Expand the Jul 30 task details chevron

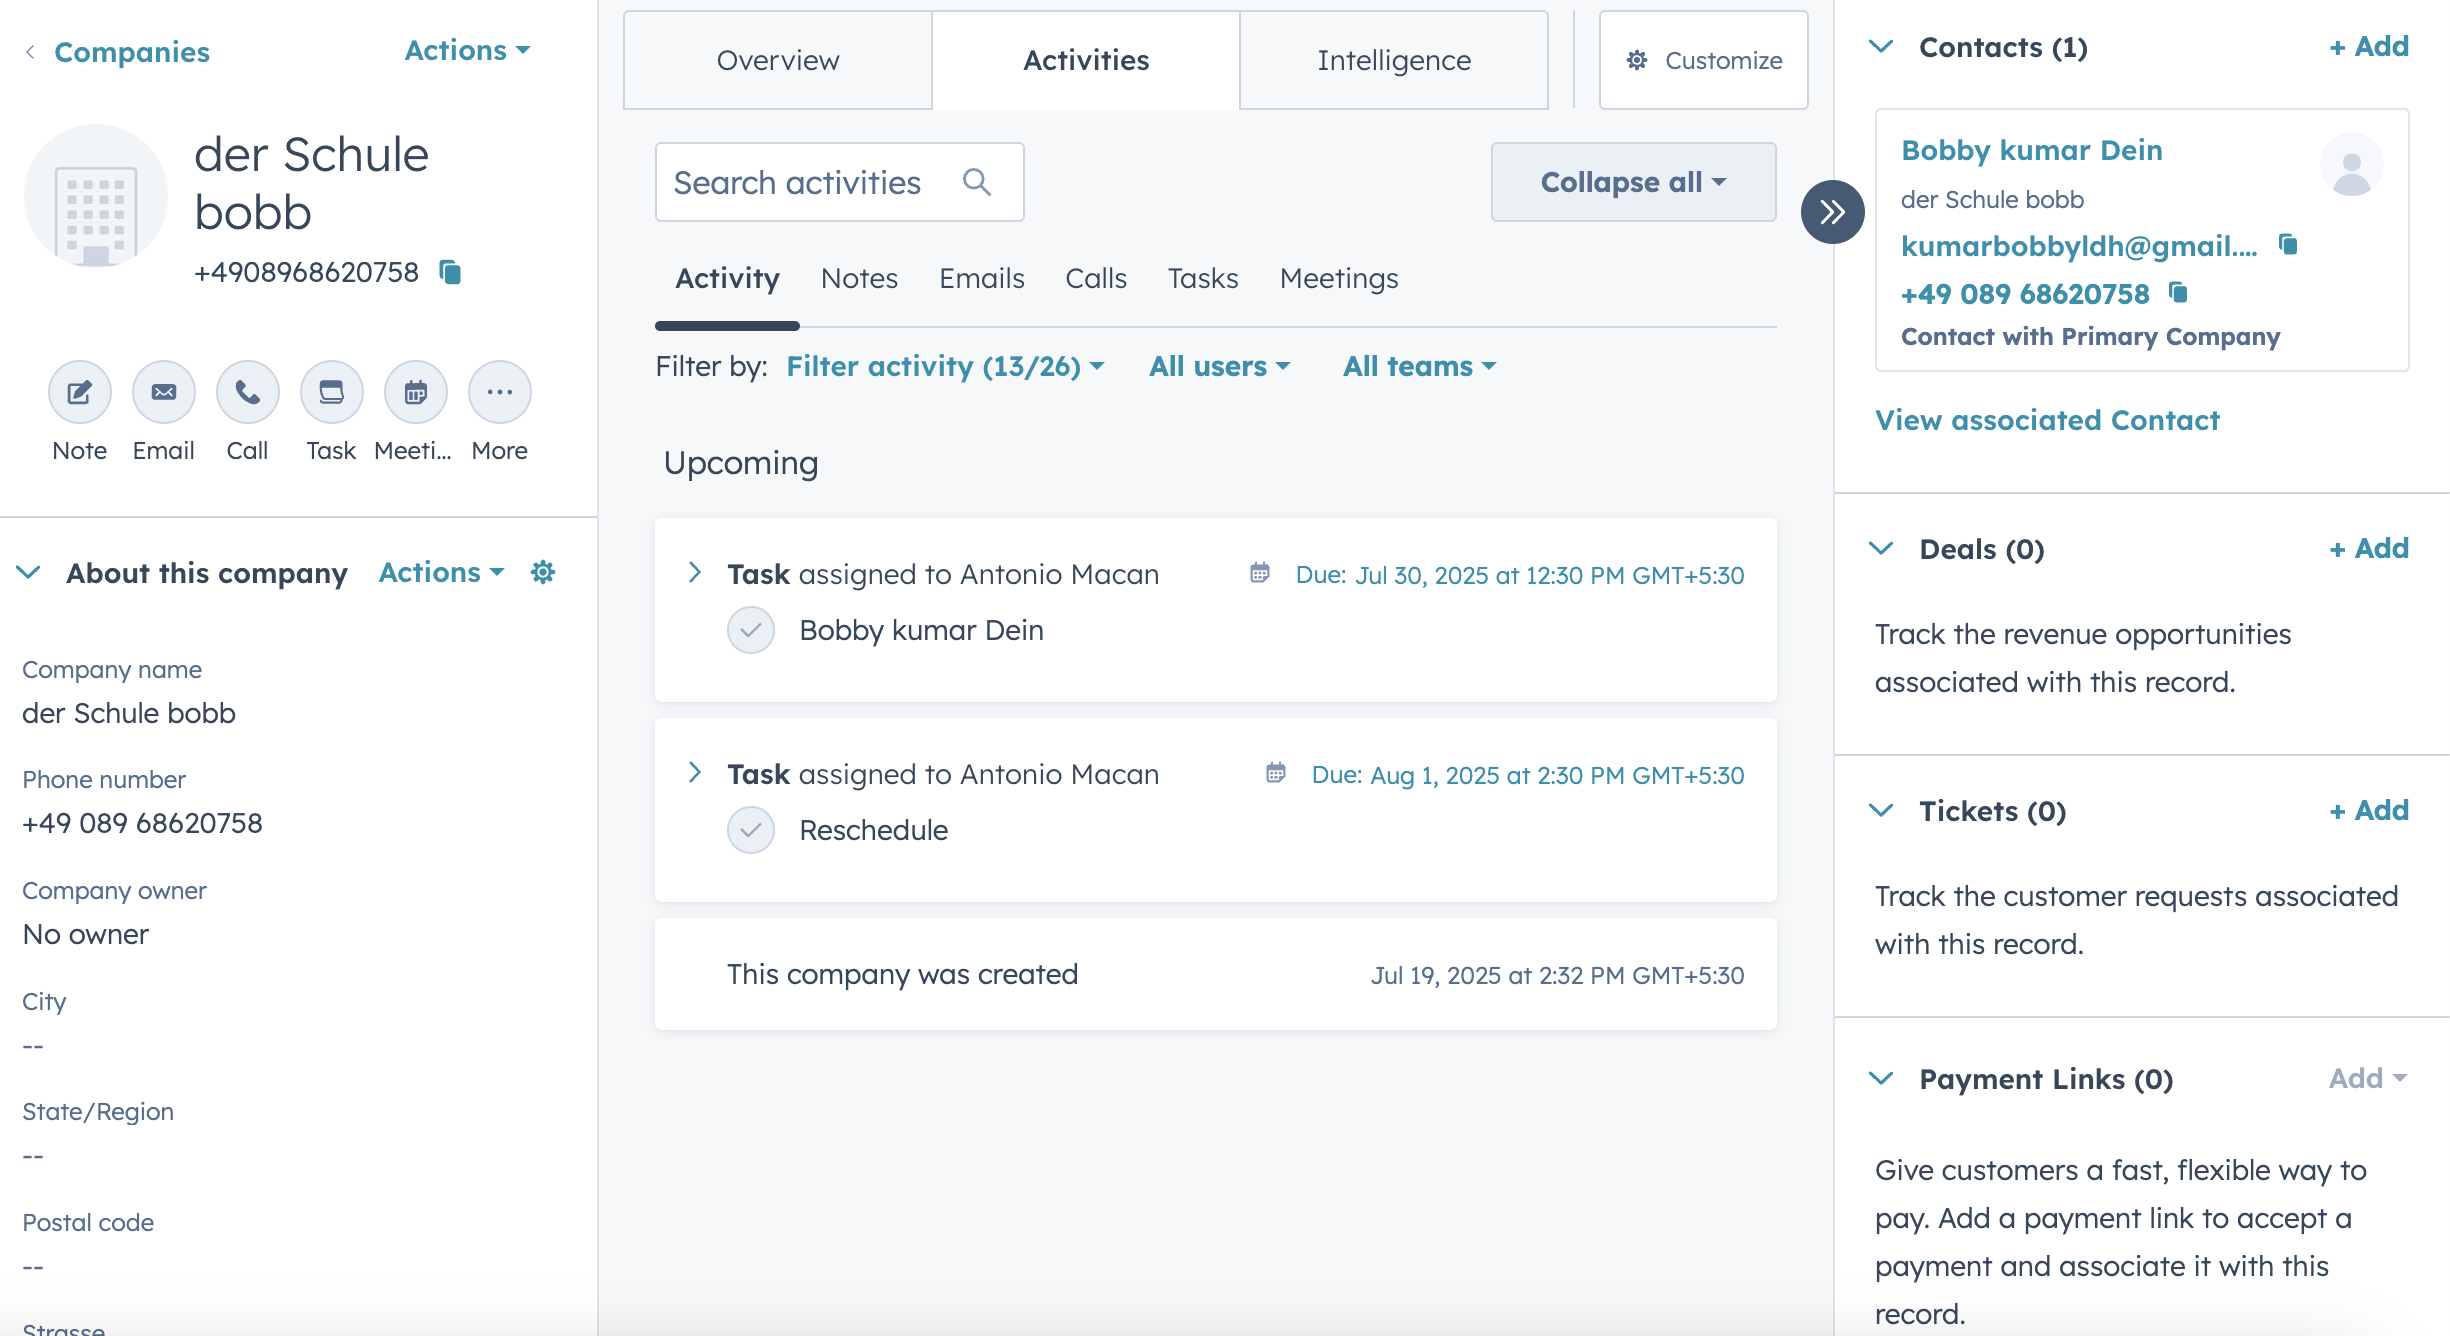pyautogui.click(x=694, y=573)
